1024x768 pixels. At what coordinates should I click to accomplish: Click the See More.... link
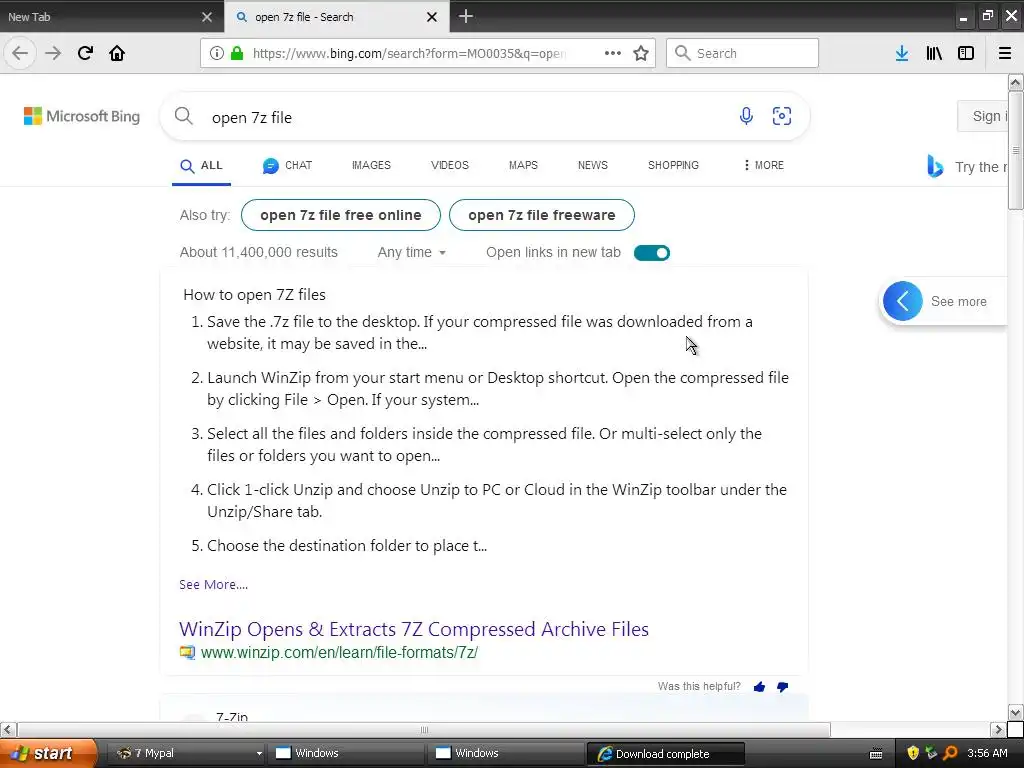coord(214,584)
